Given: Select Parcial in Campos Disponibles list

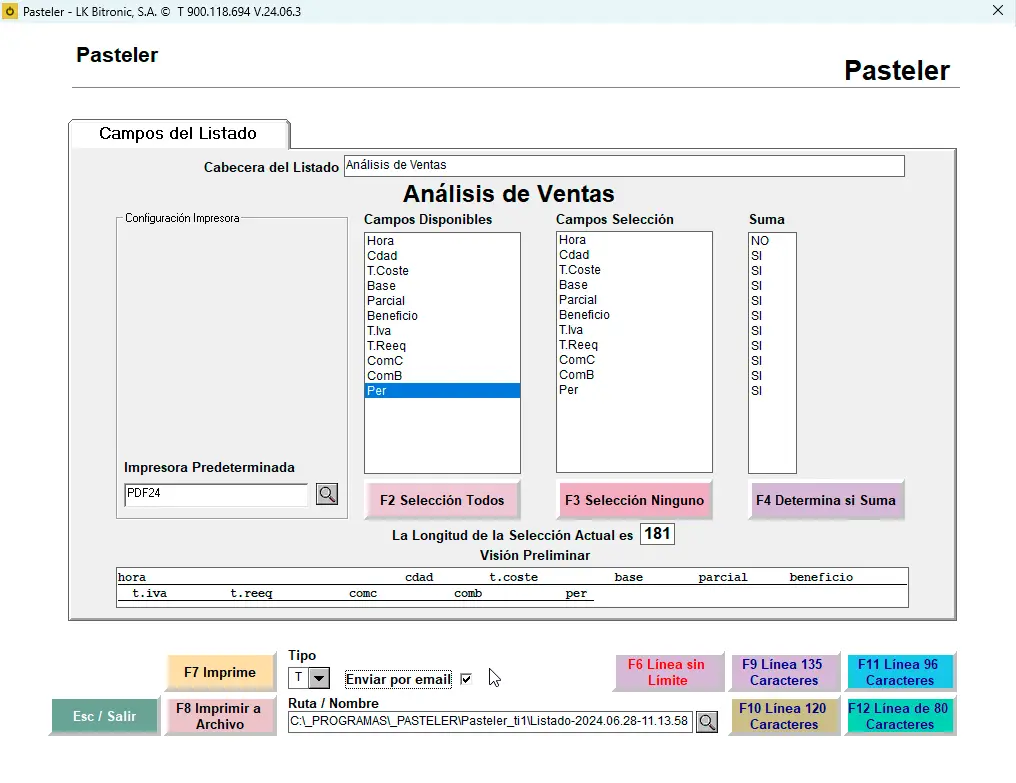Looking at the screenshot, I should point(442,300).
